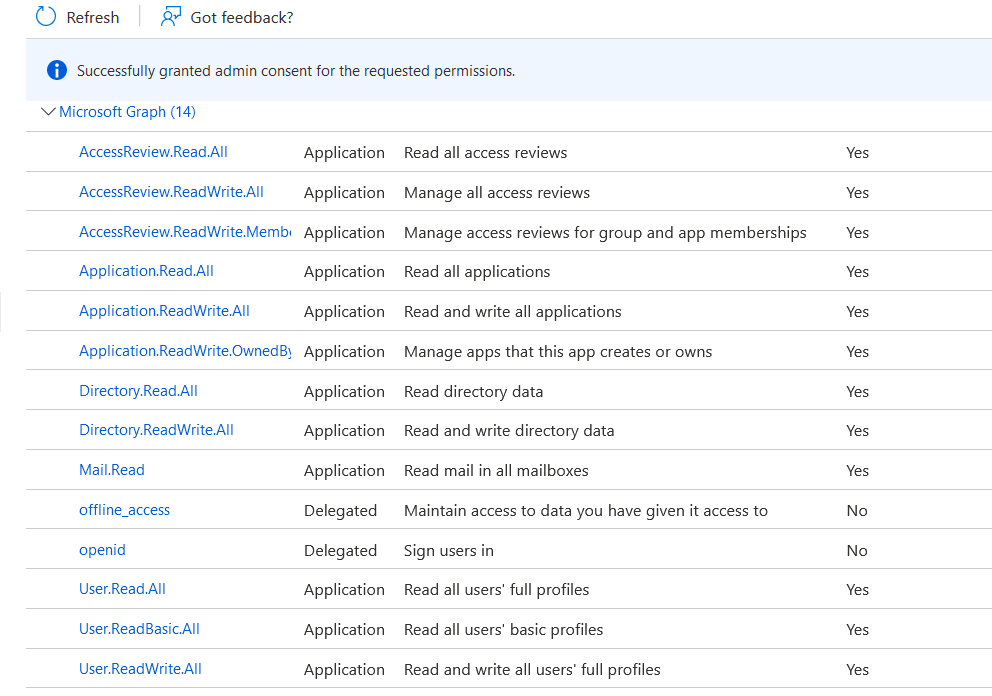Open the Microsoft Graph (14) group link
The width and height of the screenshot is (992, 696).
click(x=127, y=112)
